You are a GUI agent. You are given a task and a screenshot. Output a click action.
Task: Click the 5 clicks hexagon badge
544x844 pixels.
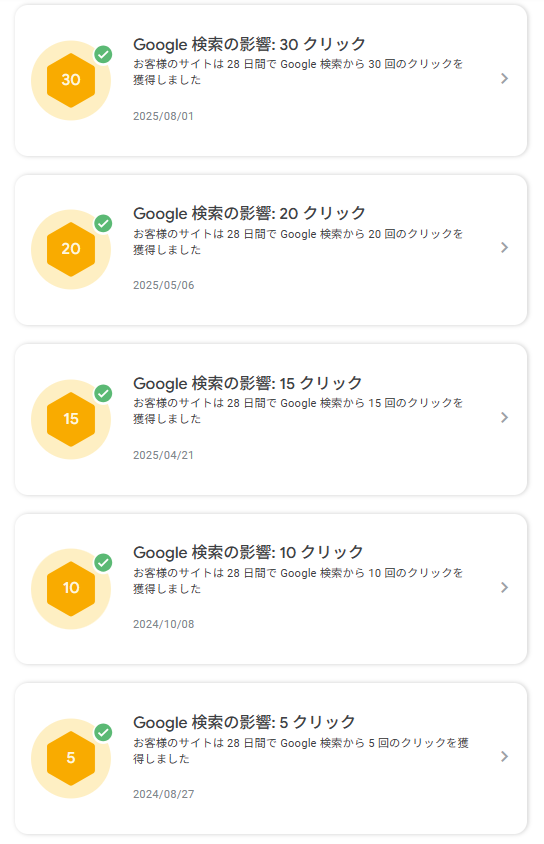(x=71, y=758)
